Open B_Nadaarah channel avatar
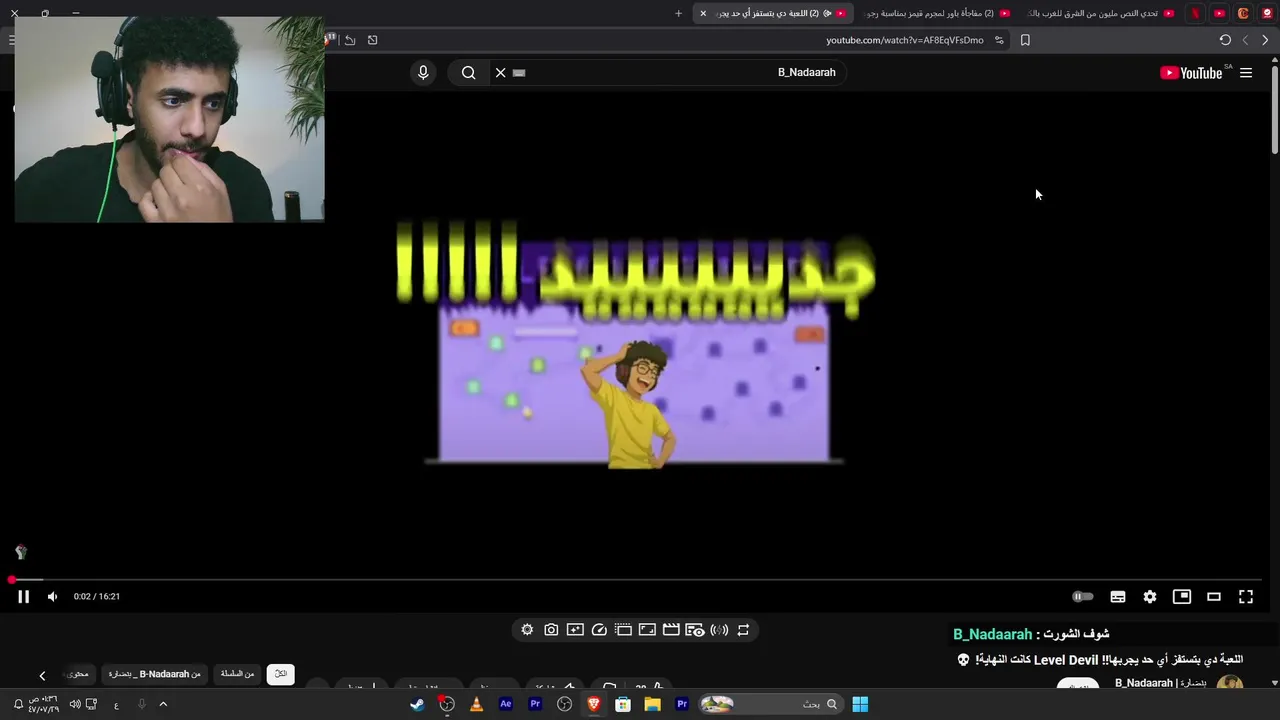 tap(1229, 684)
